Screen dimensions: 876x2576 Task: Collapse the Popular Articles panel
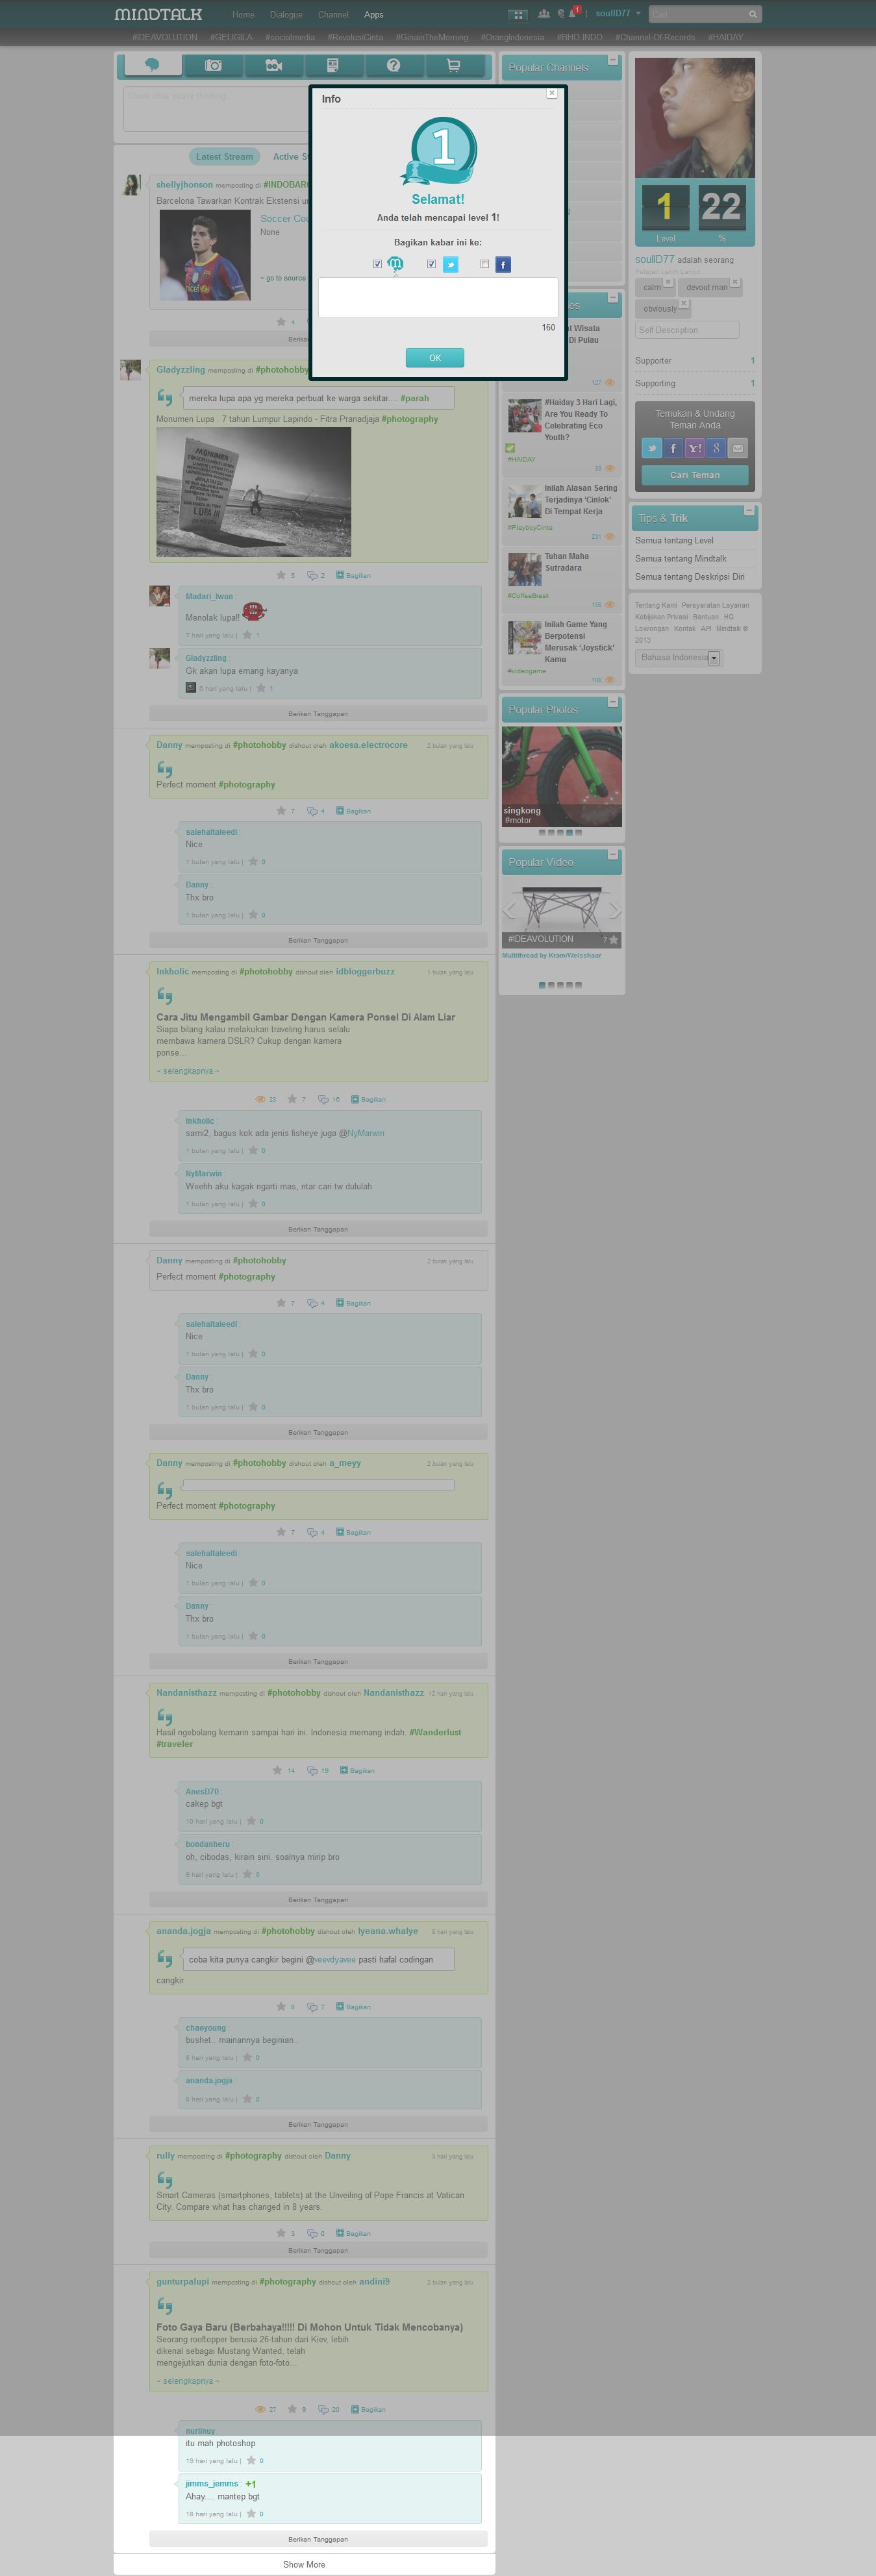(613, 298)
